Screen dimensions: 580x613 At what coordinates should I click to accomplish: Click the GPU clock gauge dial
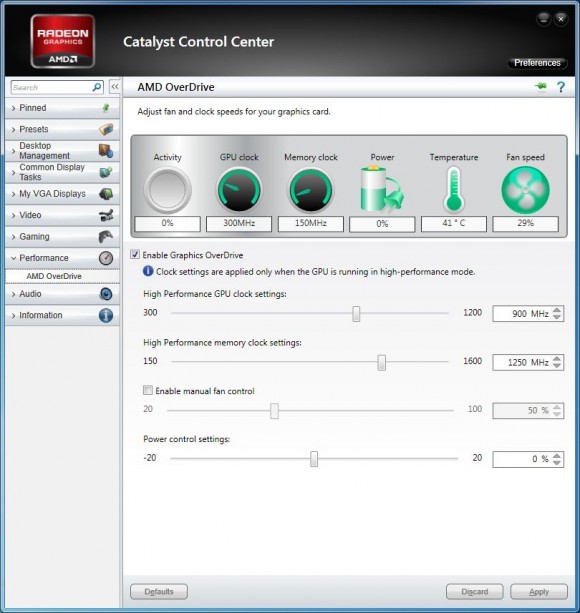coord(239,190)
